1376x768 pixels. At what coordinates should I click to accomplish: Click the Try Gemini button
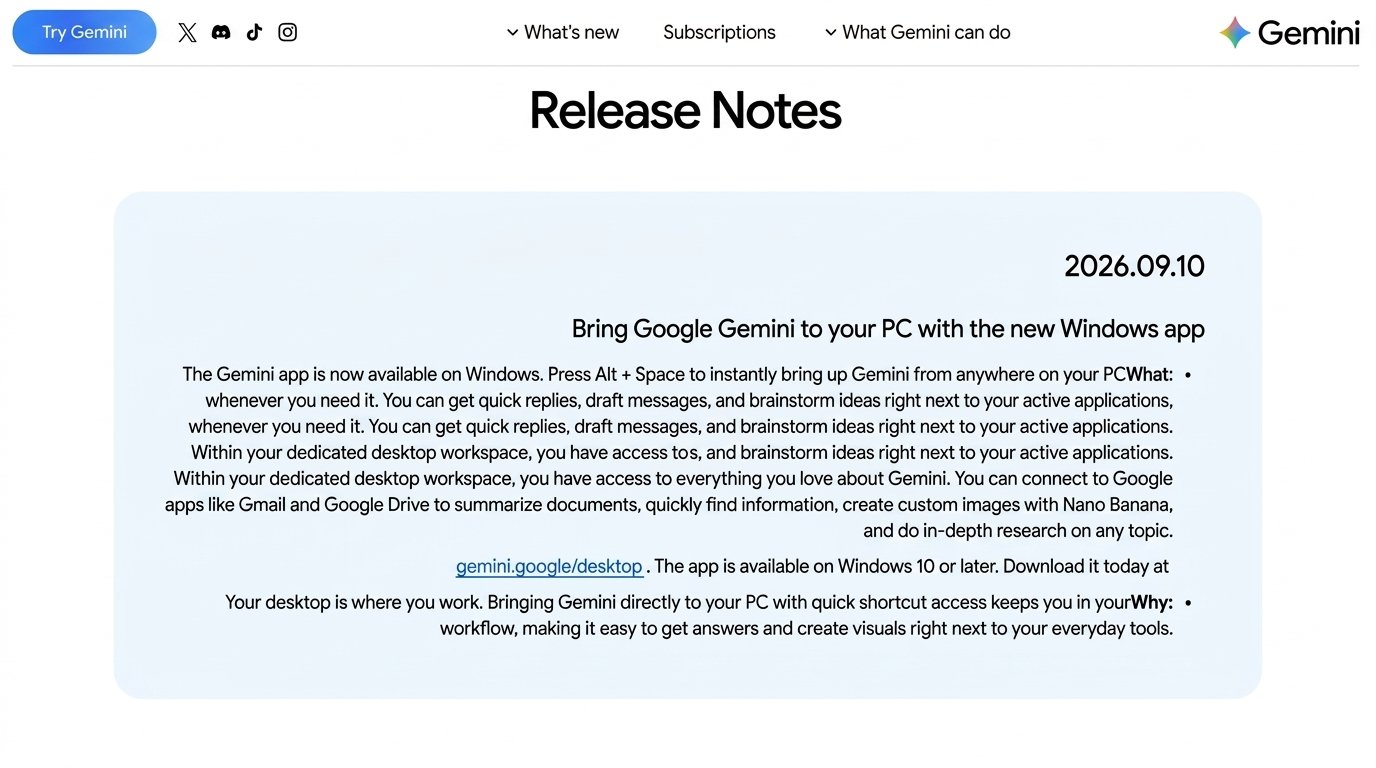[x=84, y=32]
